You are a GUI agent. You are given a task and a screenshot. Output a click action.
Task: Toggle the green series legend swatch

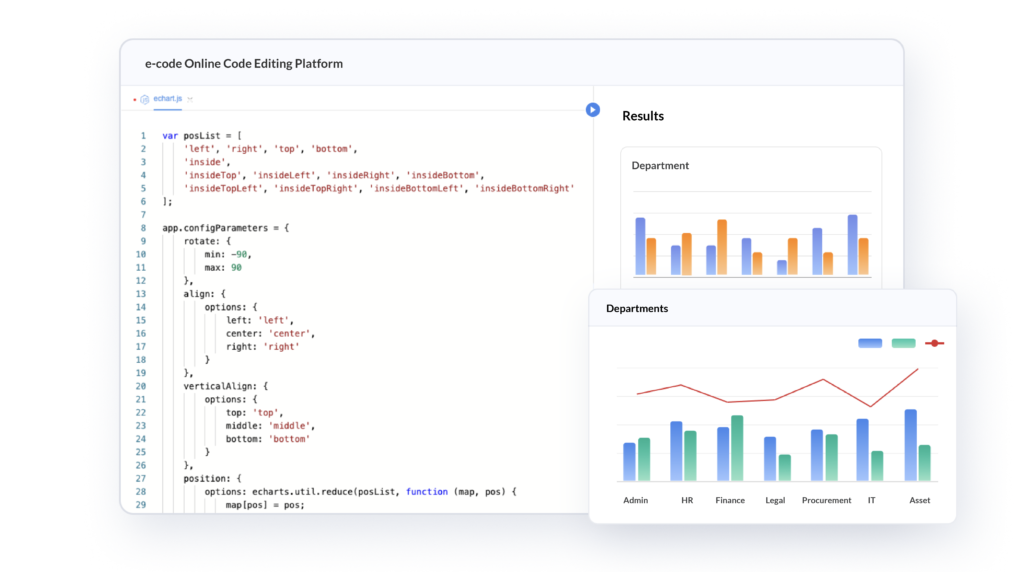tap(903, 343)
